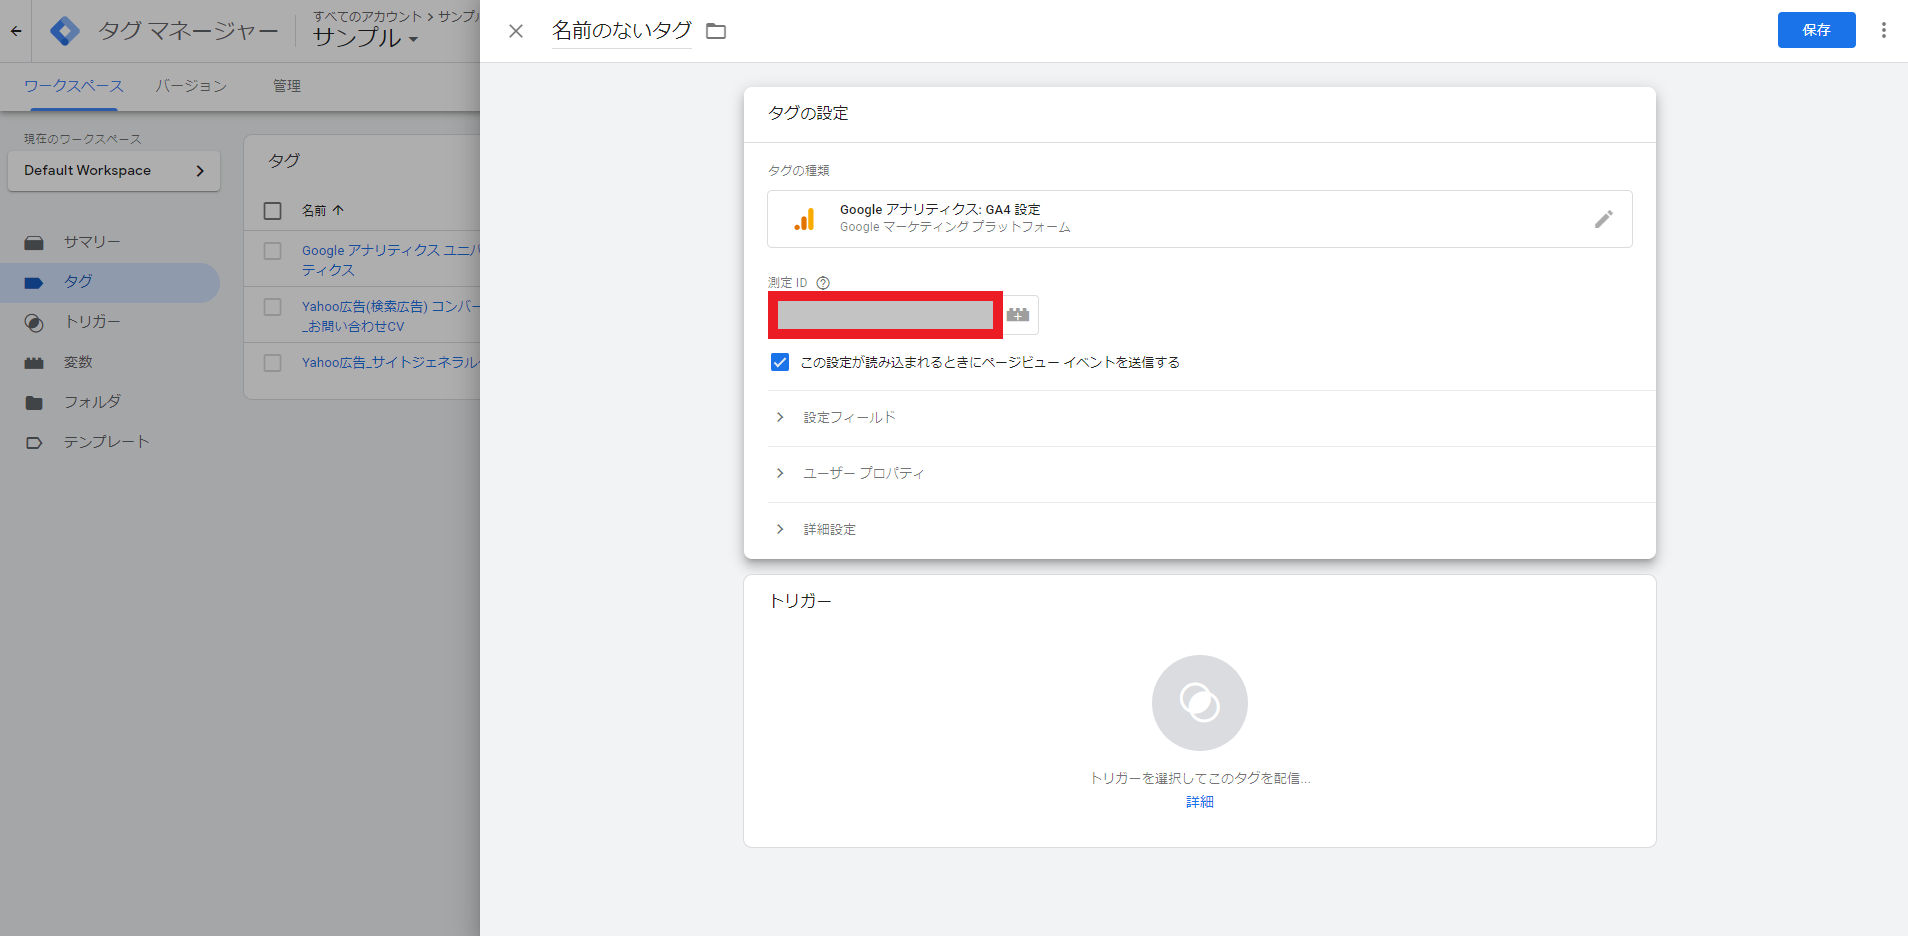Check the Yahoo広告(検索広告) tag row checkbox
This screenshot has width=1908, height=936.
pos(272,307)
